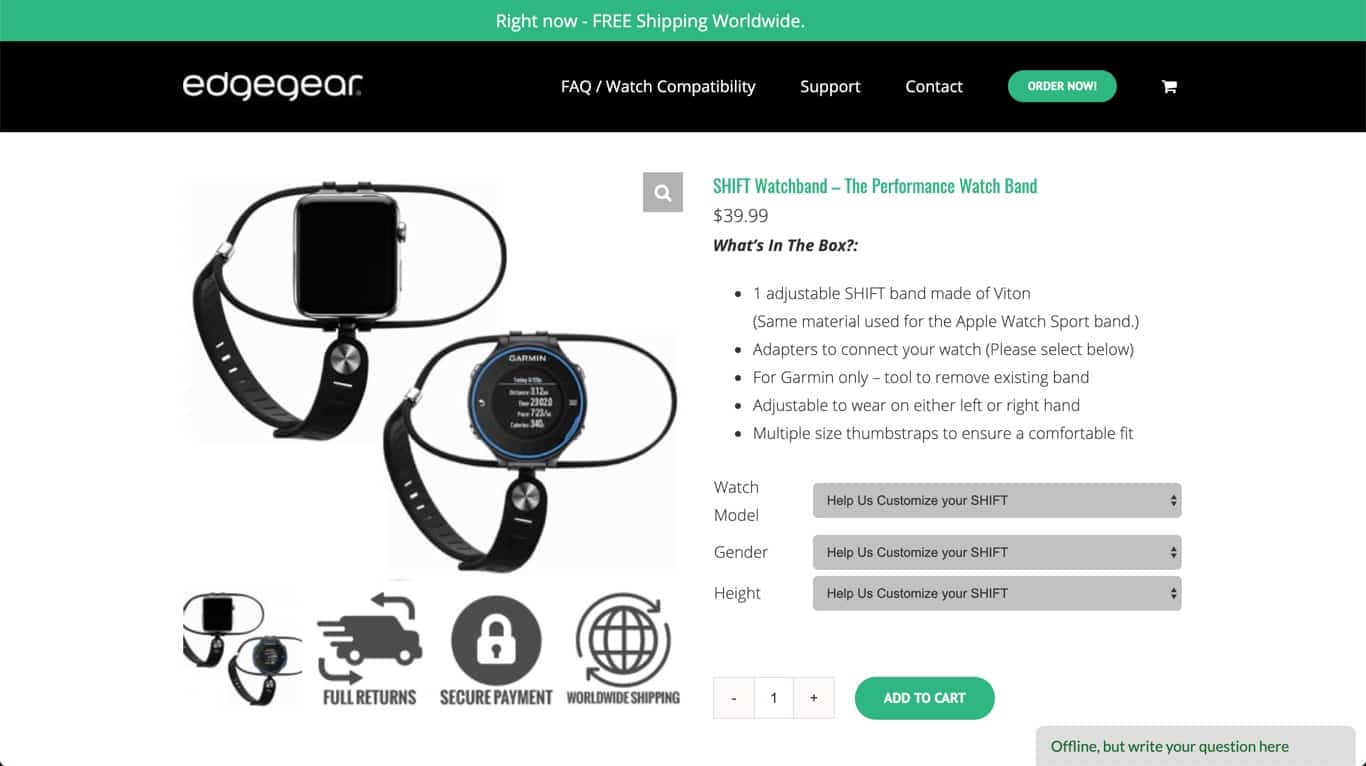Select the Full Returns truck thumbnail
1366x766 pixels.
click(370, 648)
